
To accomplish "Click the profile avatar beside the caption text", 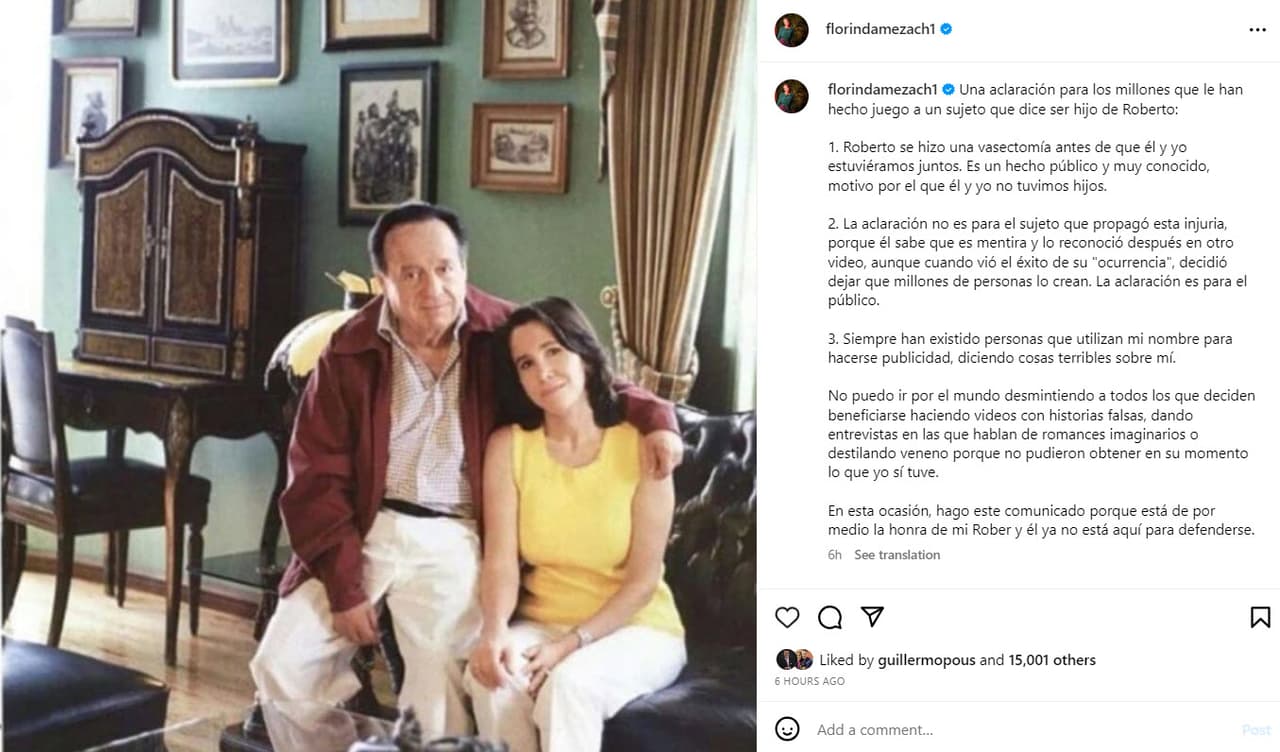I will click(791, 91).
